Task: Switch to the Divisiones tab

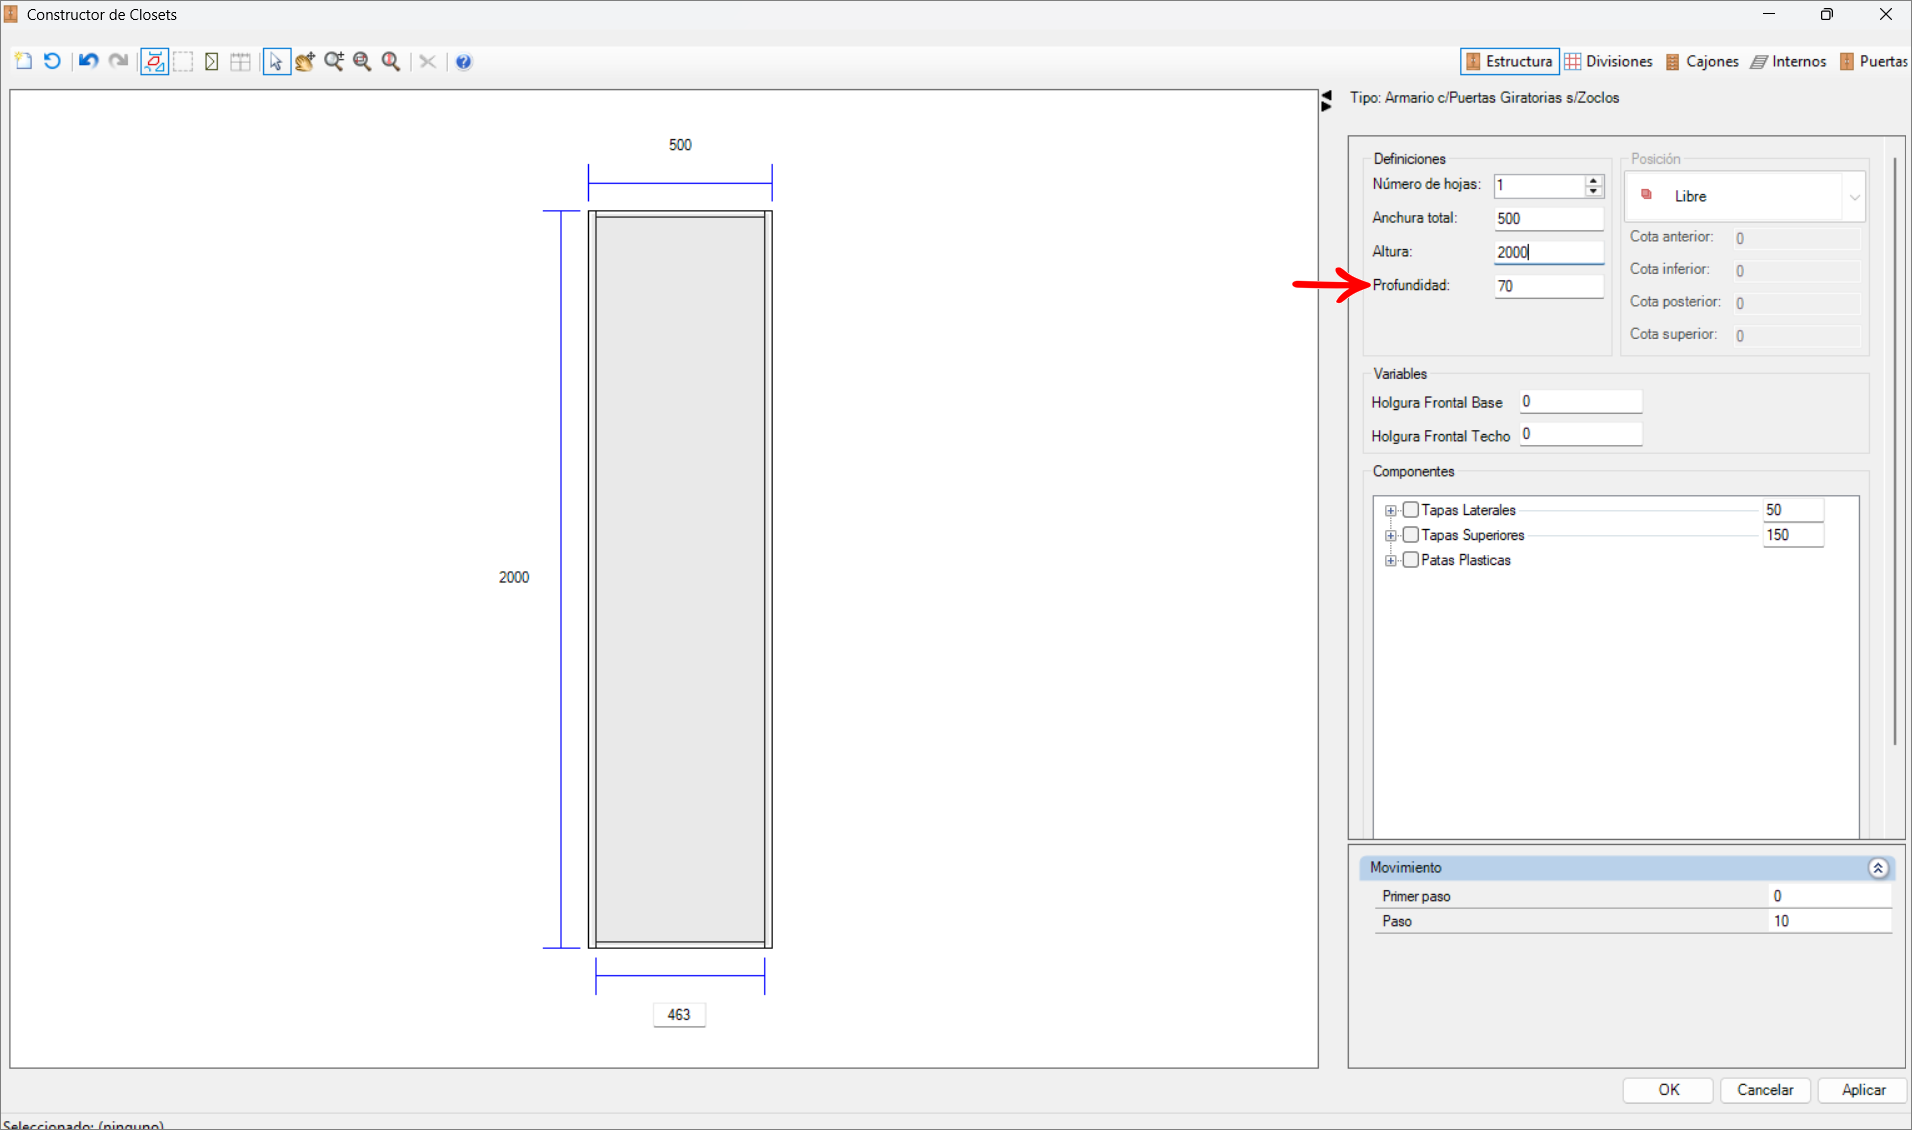Action: [1608, 61]
